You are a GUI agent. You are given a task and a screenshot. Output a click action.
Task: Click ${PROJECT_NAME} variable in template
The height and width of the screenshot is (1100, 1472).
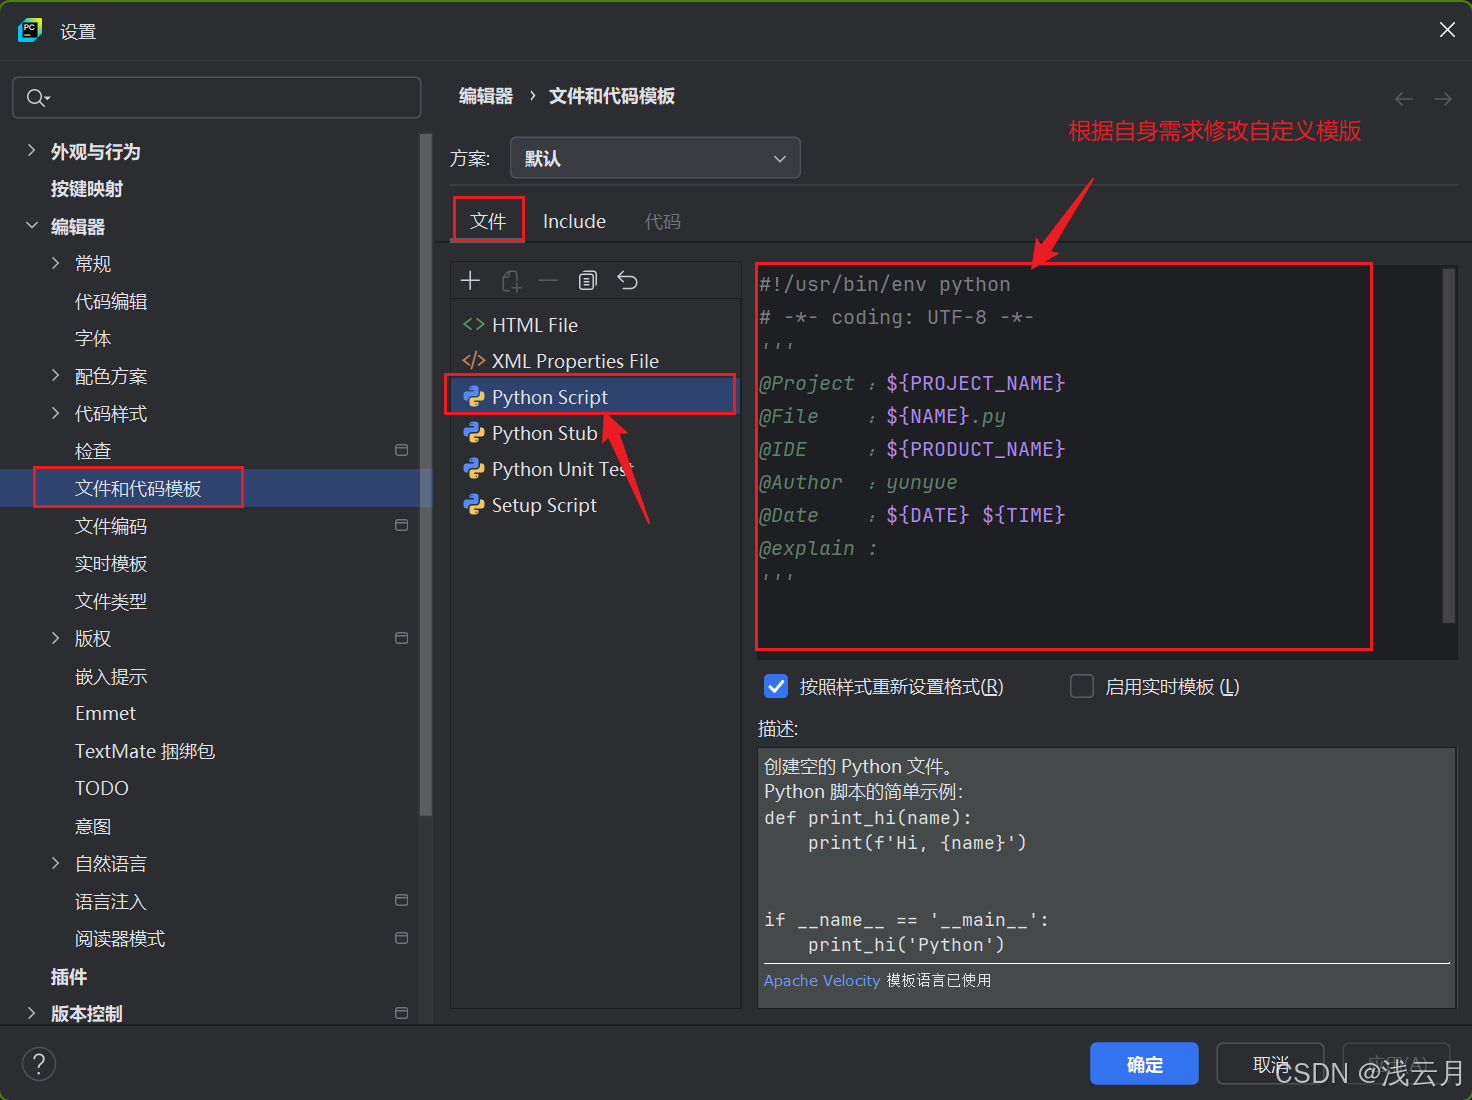(x=976, y=383)
